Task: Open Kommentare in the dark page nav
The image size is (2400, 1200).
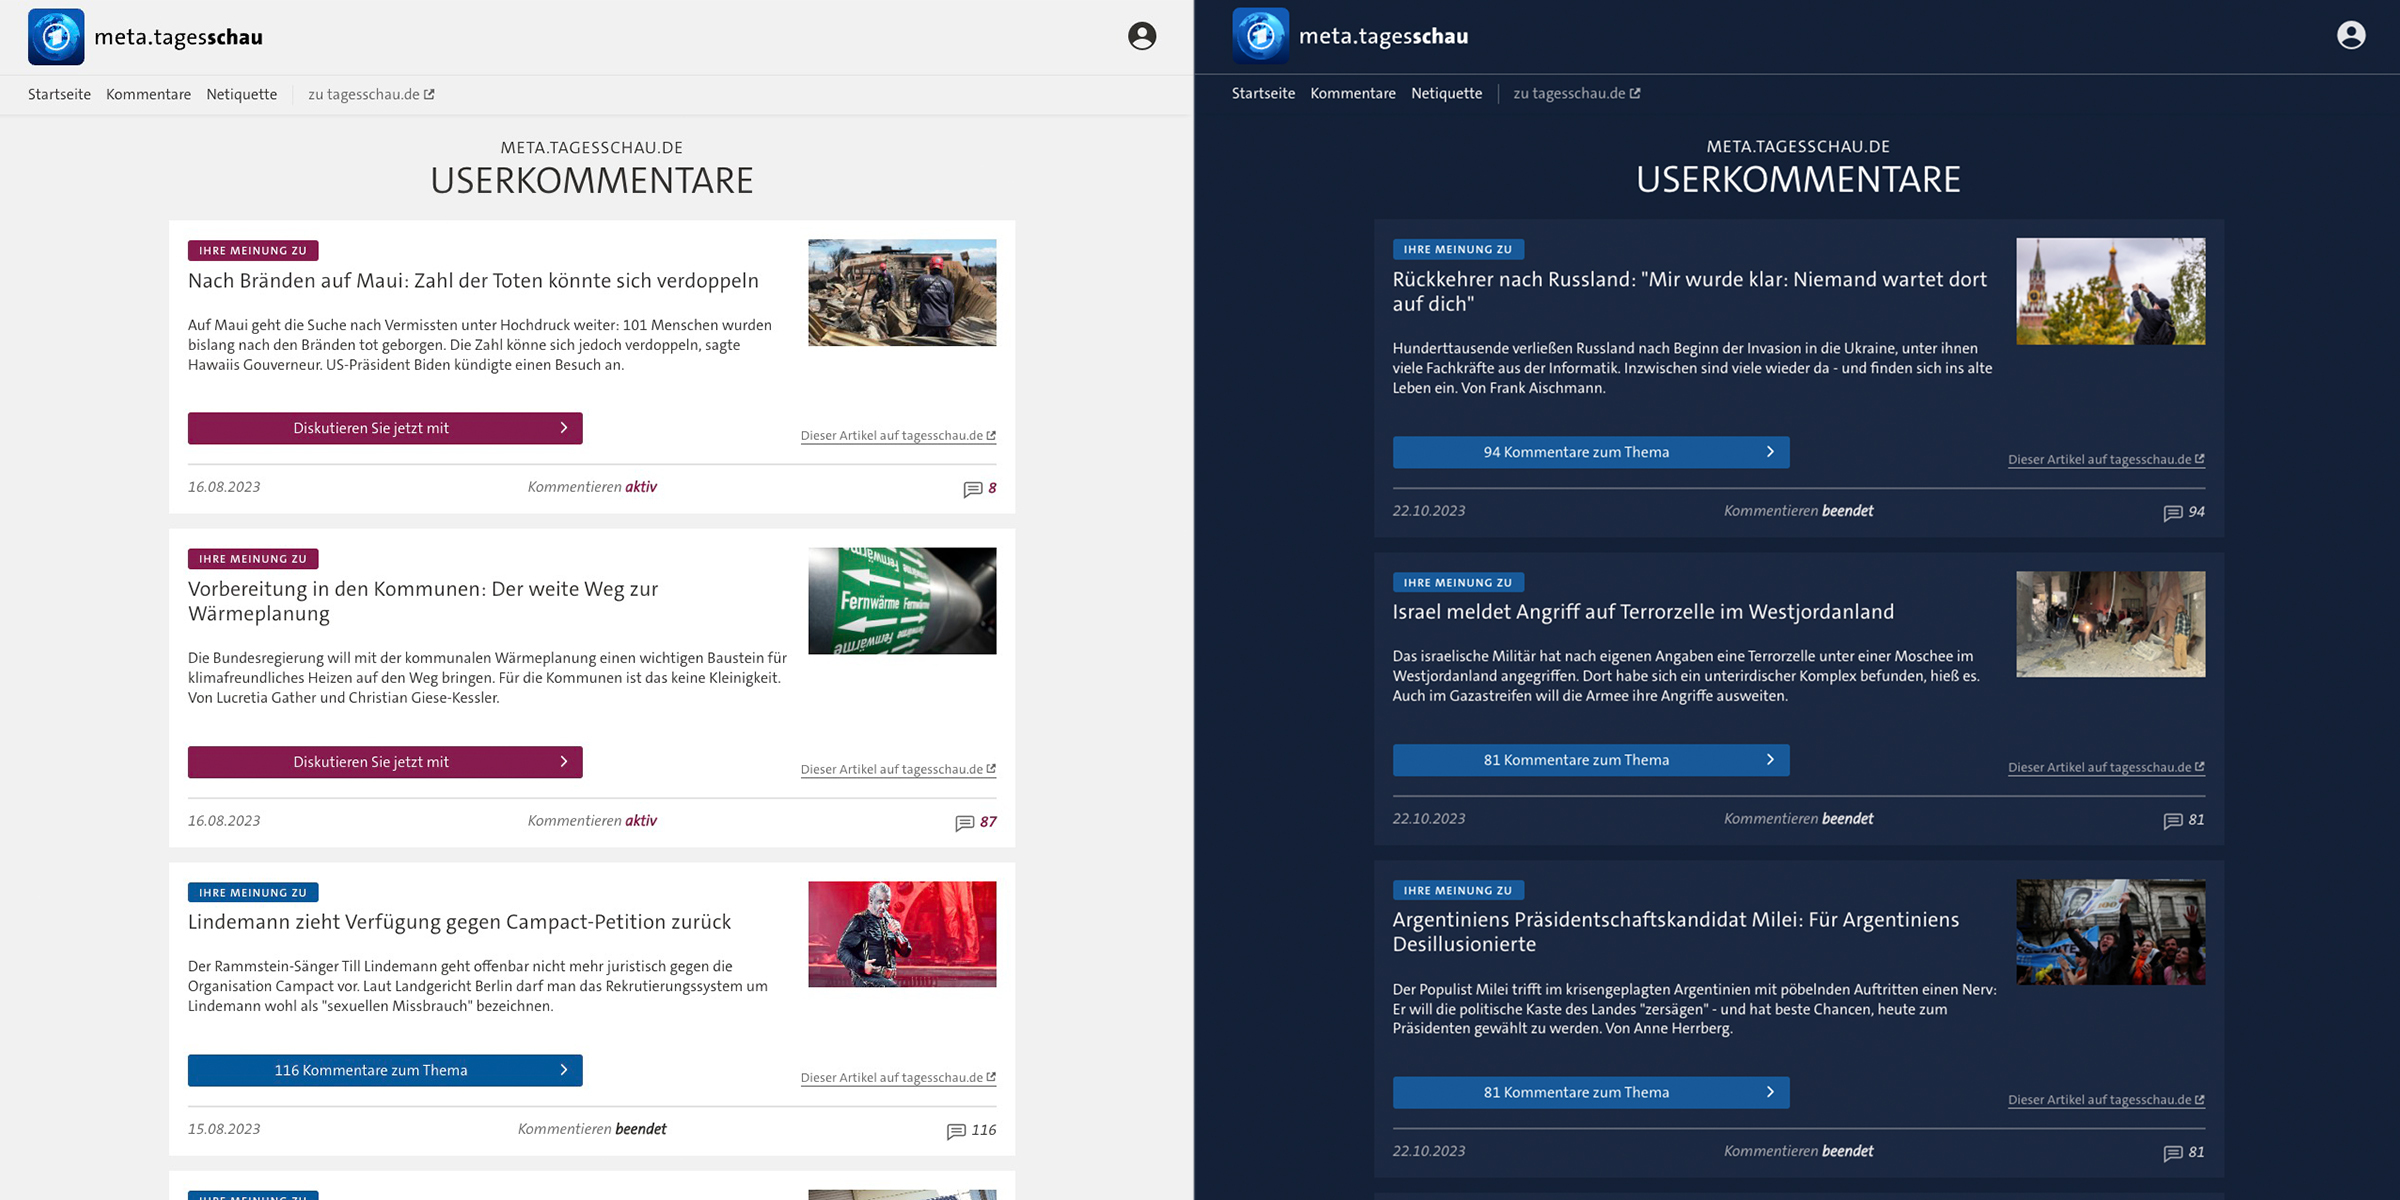Action: click(x=1353, y=93)
